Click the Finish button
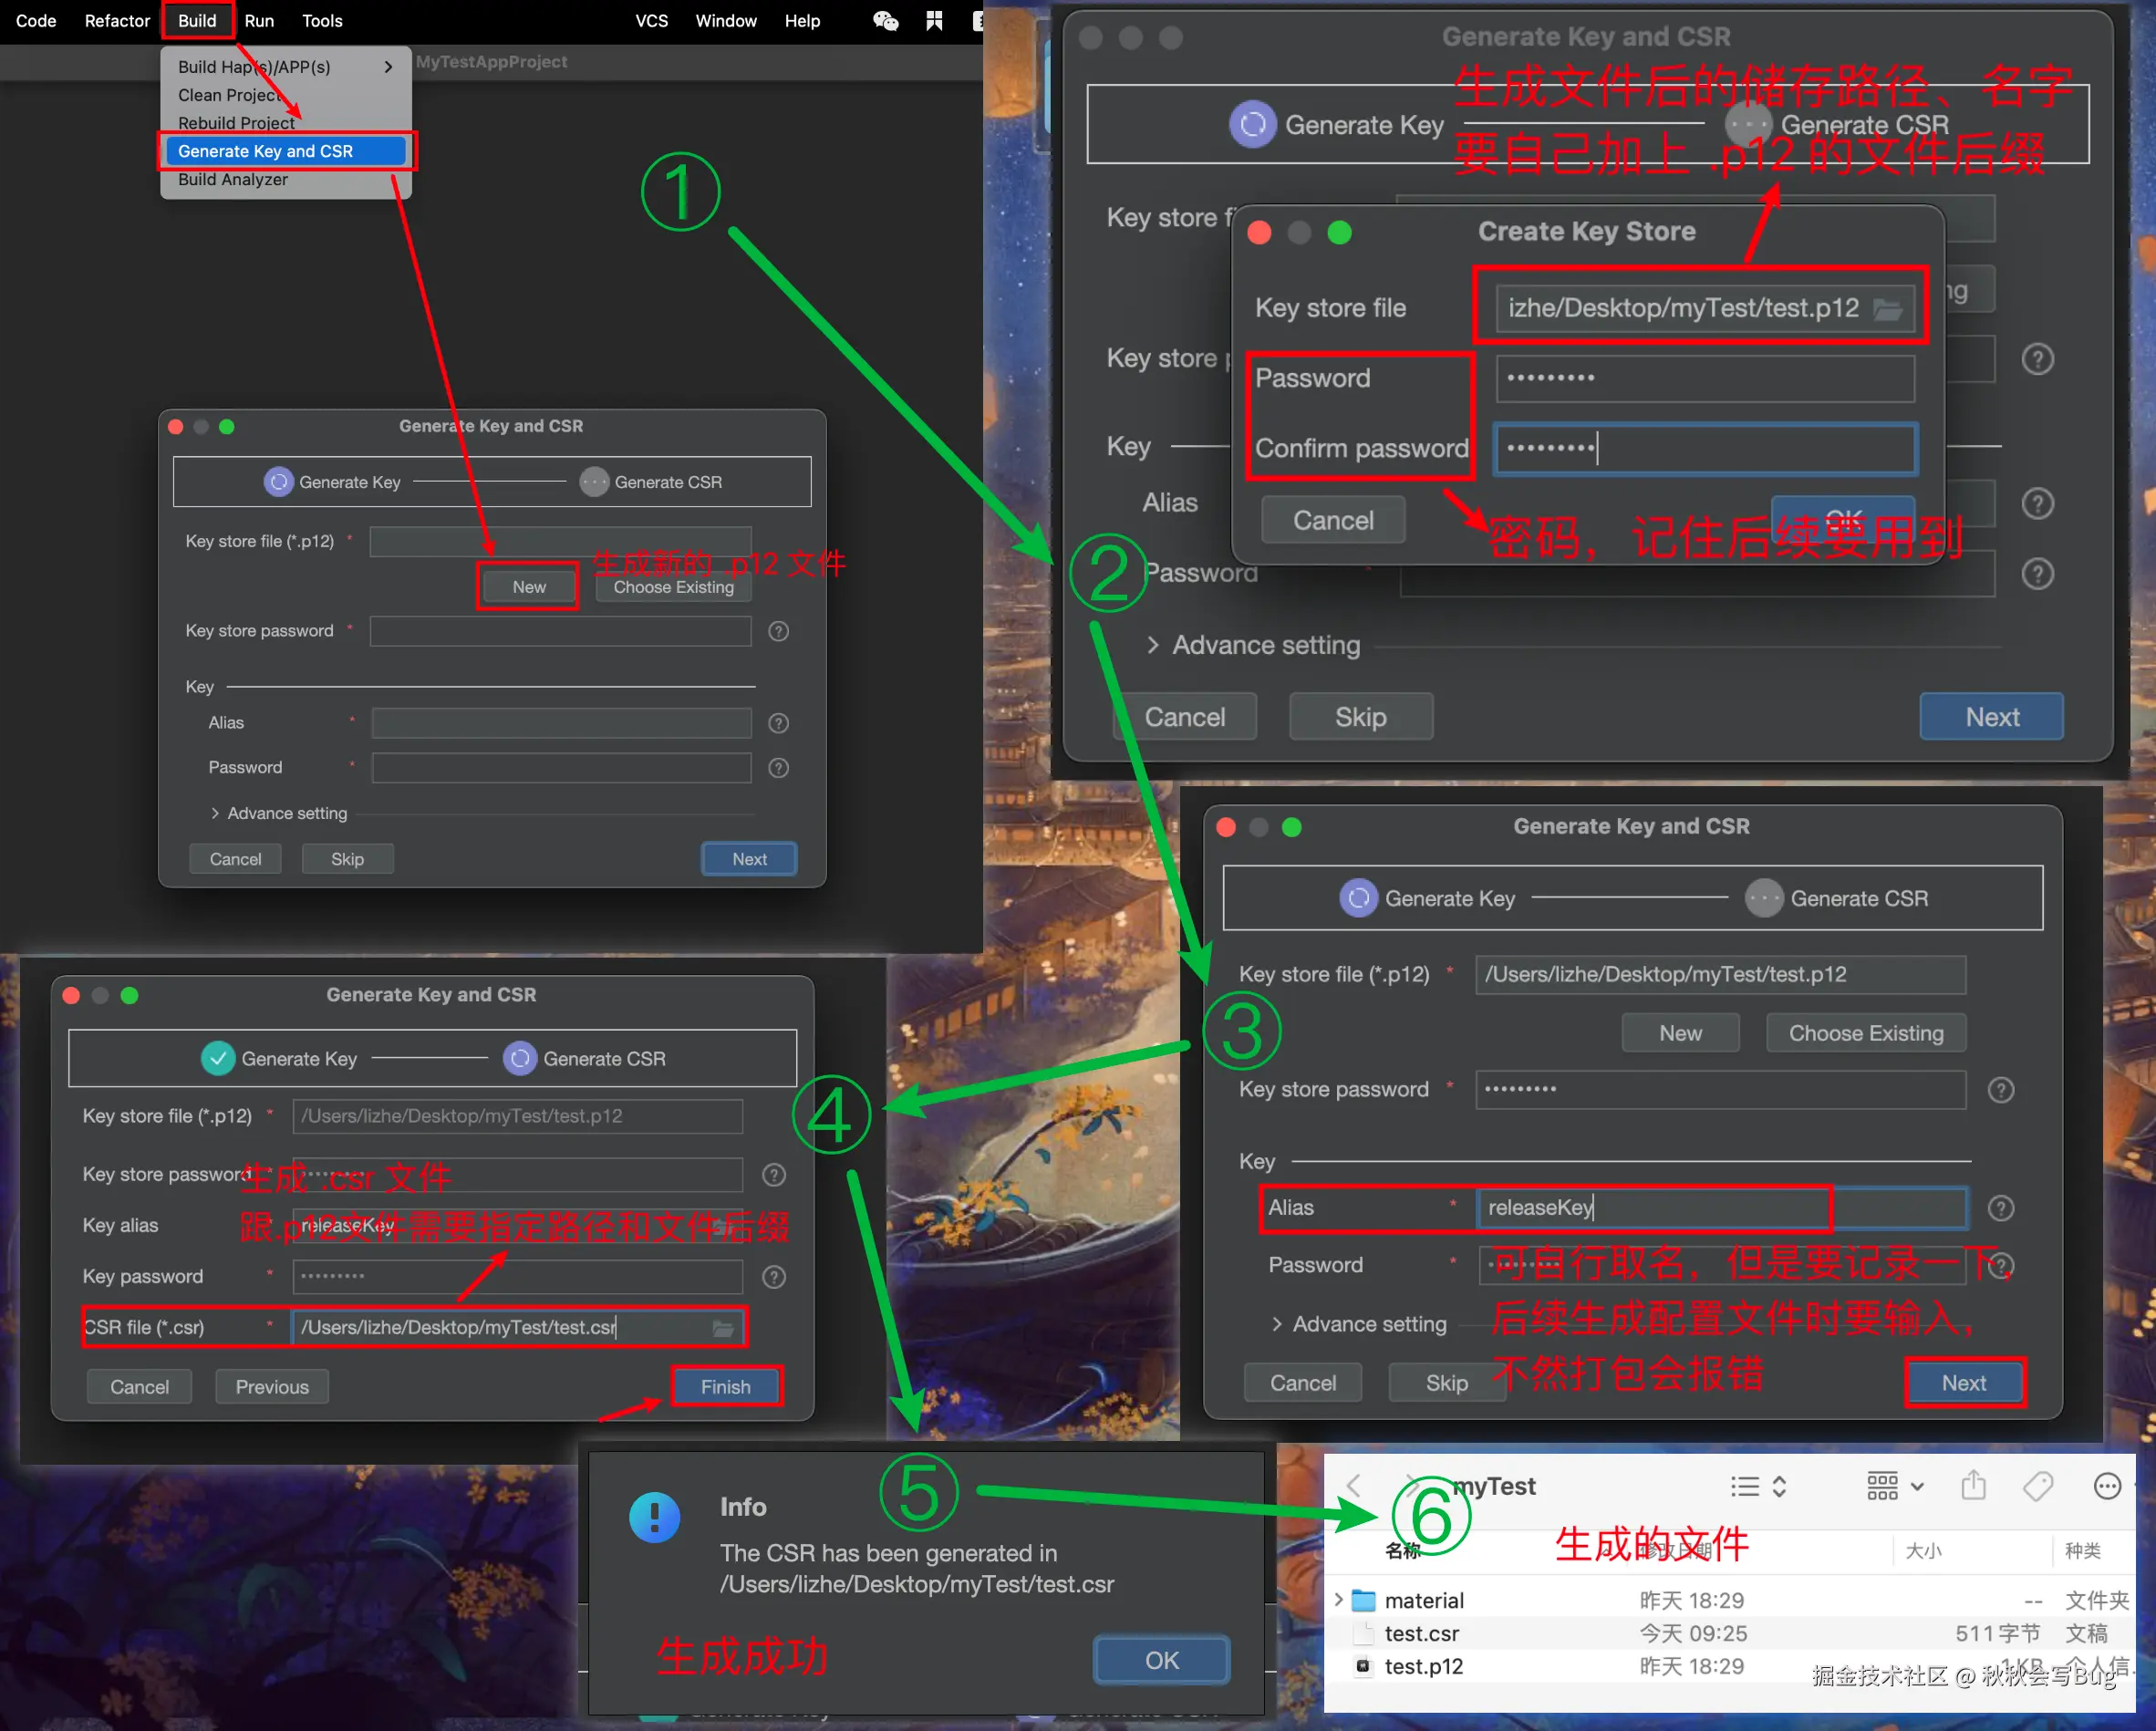The image size is (2156, 1731). pos(725,1387)
